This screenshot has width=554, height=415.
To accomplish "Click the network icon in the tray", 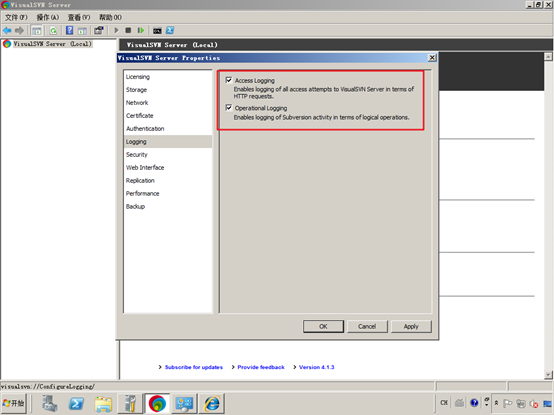I will click(x=521, y=403).
